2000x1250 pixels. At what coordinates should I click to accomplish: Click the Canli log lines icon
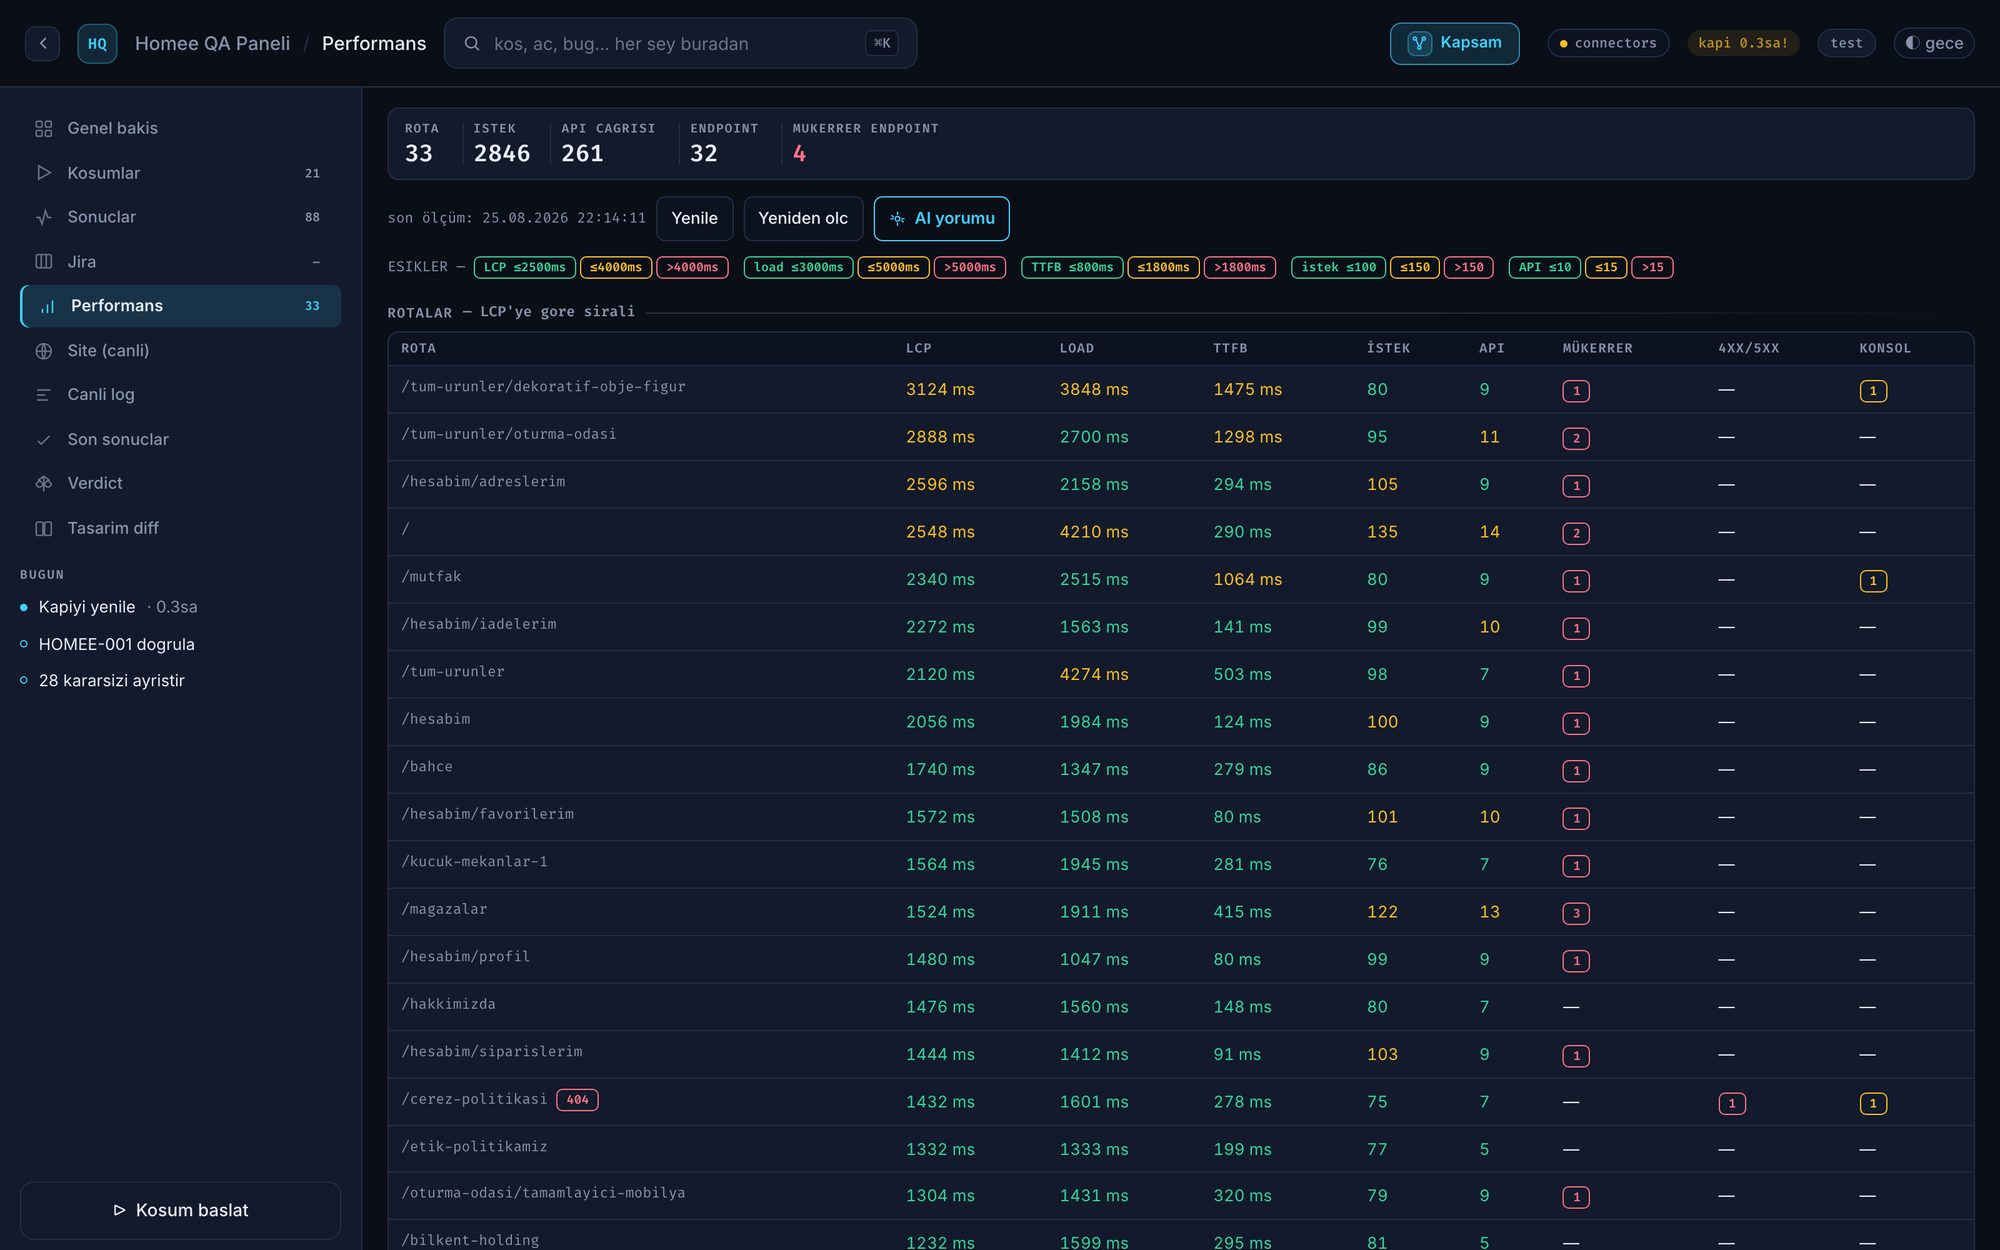click(43, 395)
